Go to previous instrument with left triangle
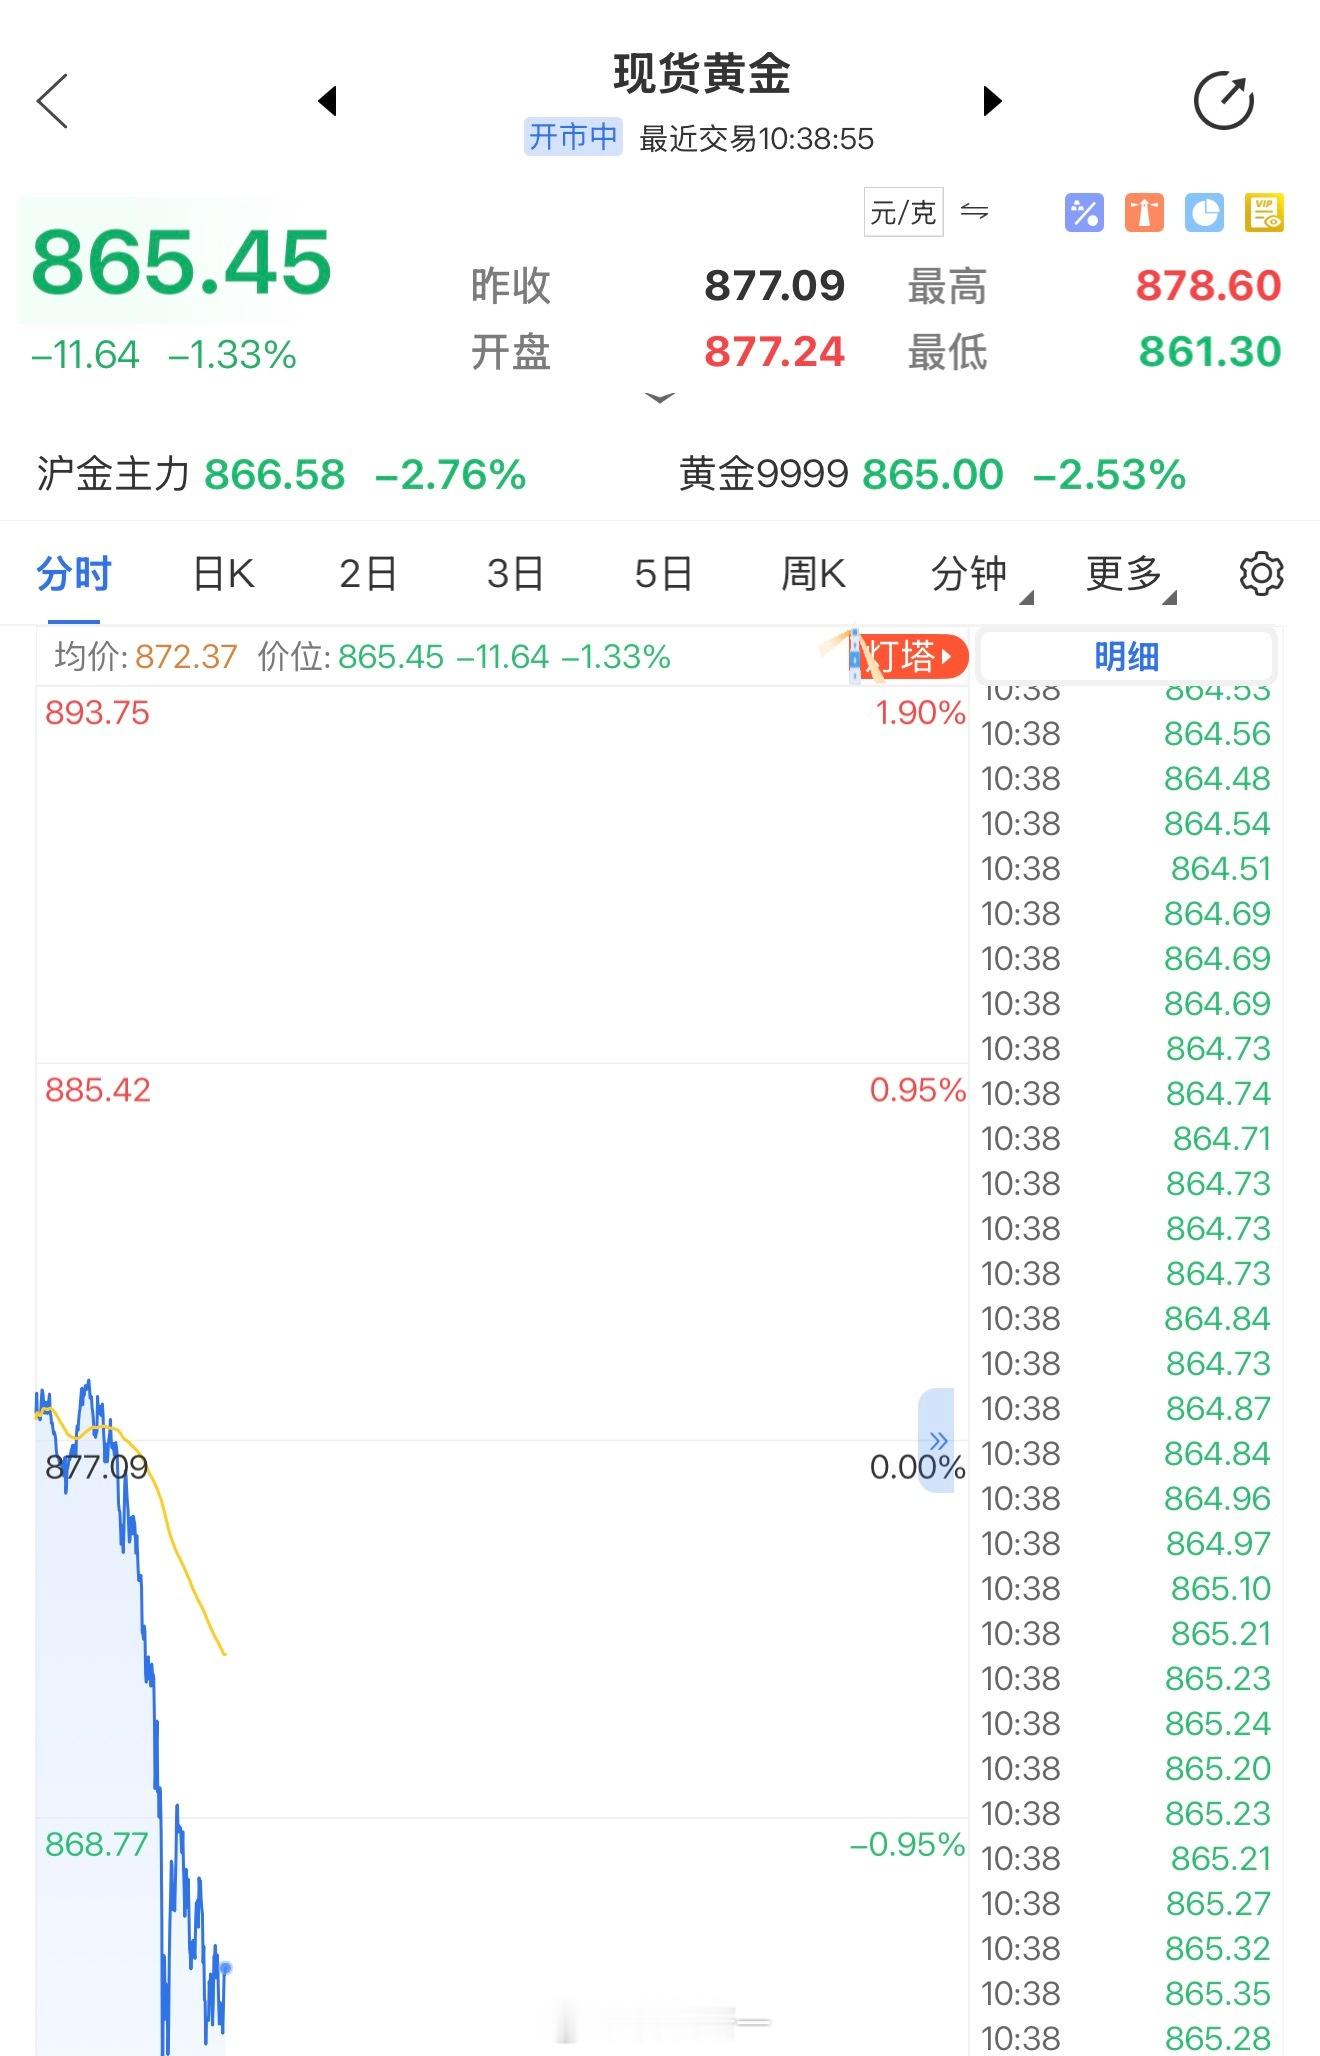 click(x=327, y=101)
